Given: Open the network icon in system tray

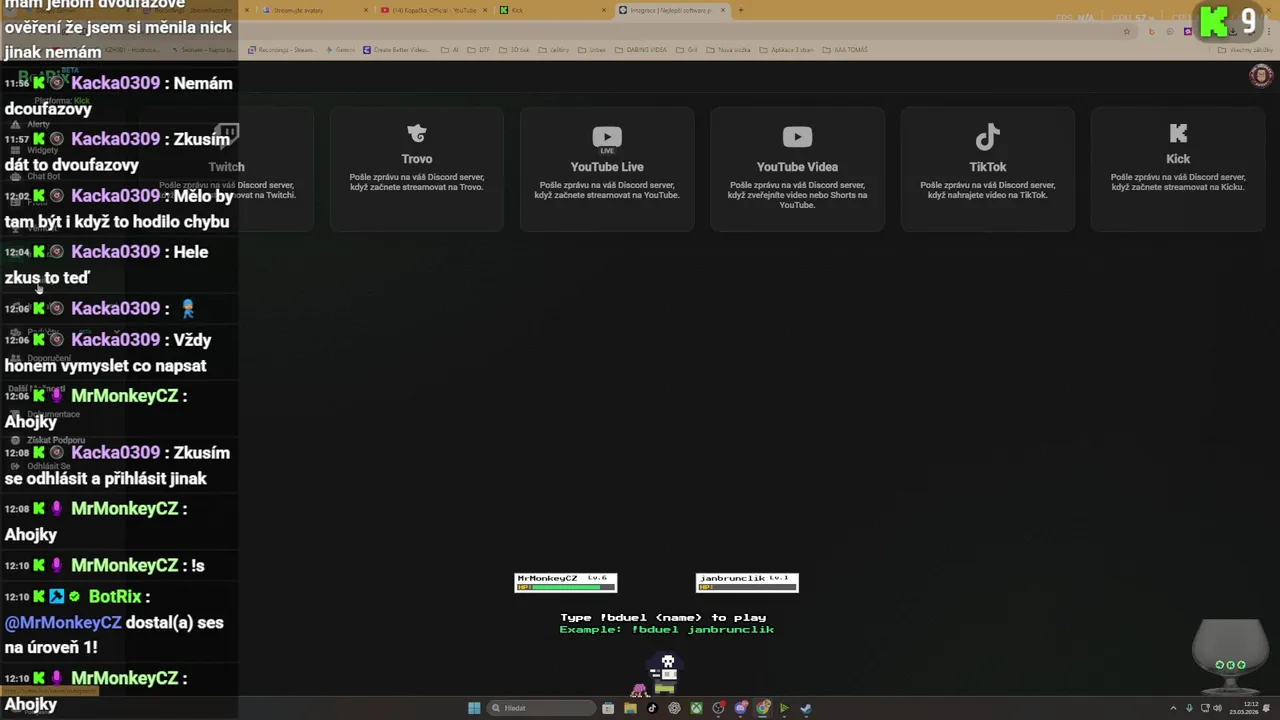Looking at the screenshot, I should point(1205,708).
